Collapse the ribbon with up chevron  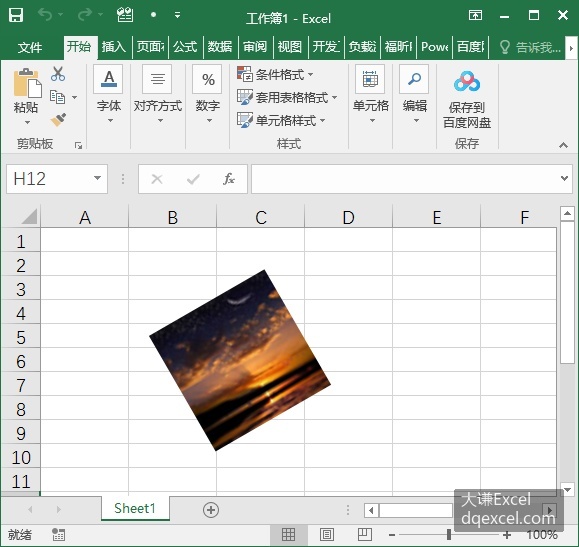pyautogui.click(x=563, y=145)
